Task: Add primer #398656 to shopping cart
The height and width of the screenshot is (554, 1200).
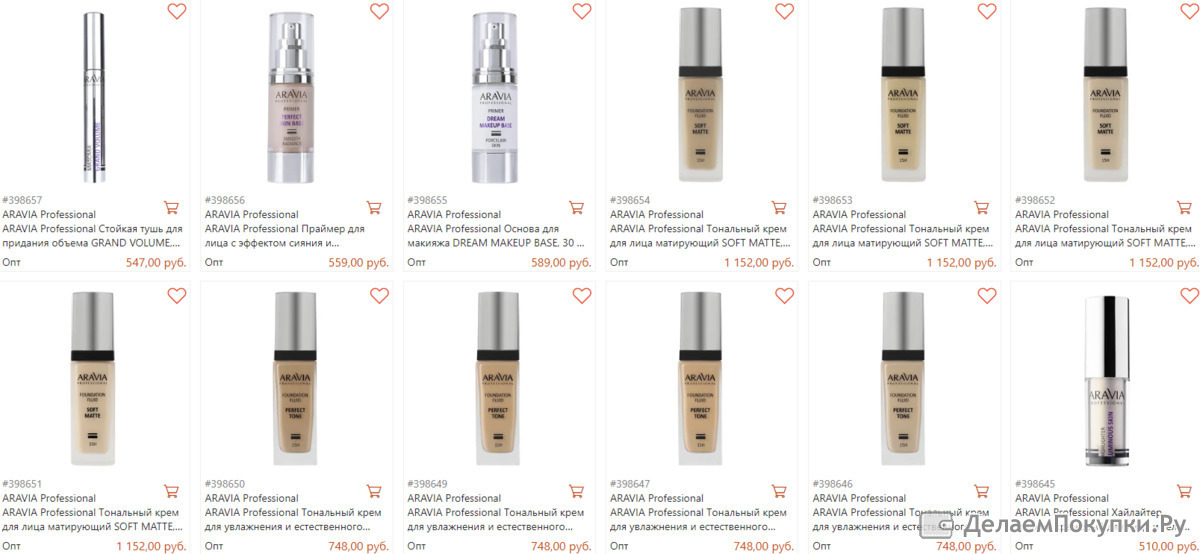Action: click(x=374, y=208)
